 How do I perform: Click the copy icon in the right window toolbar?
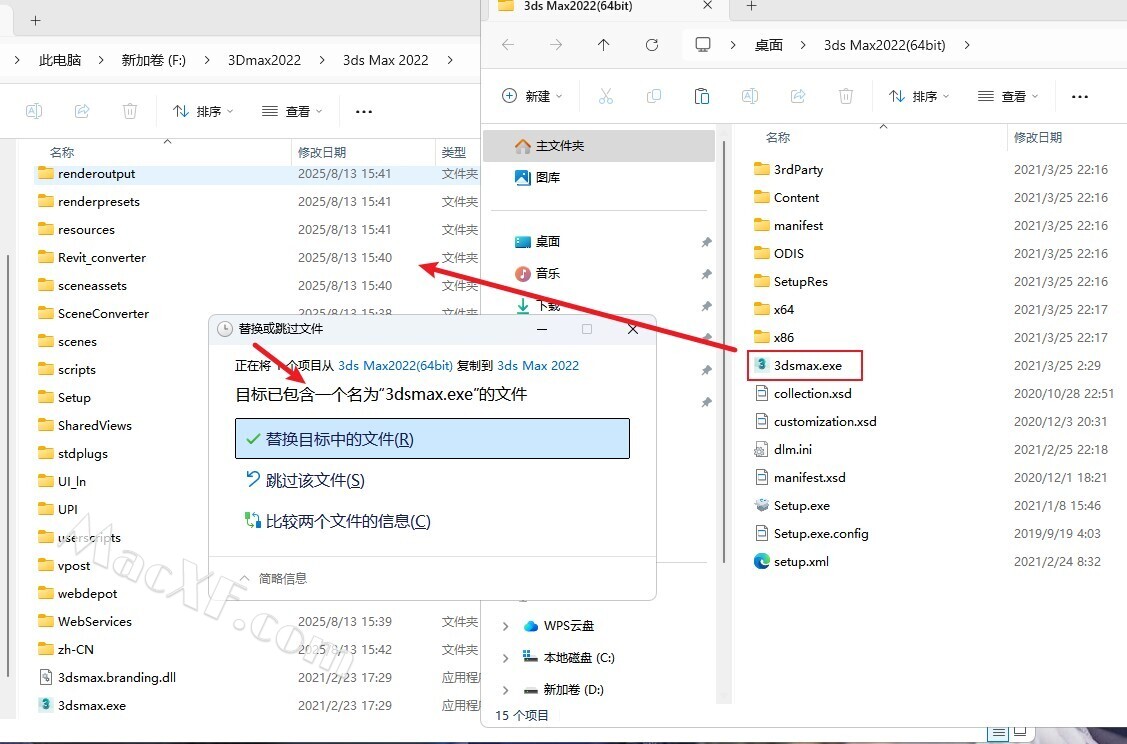[x=654, y=96]
